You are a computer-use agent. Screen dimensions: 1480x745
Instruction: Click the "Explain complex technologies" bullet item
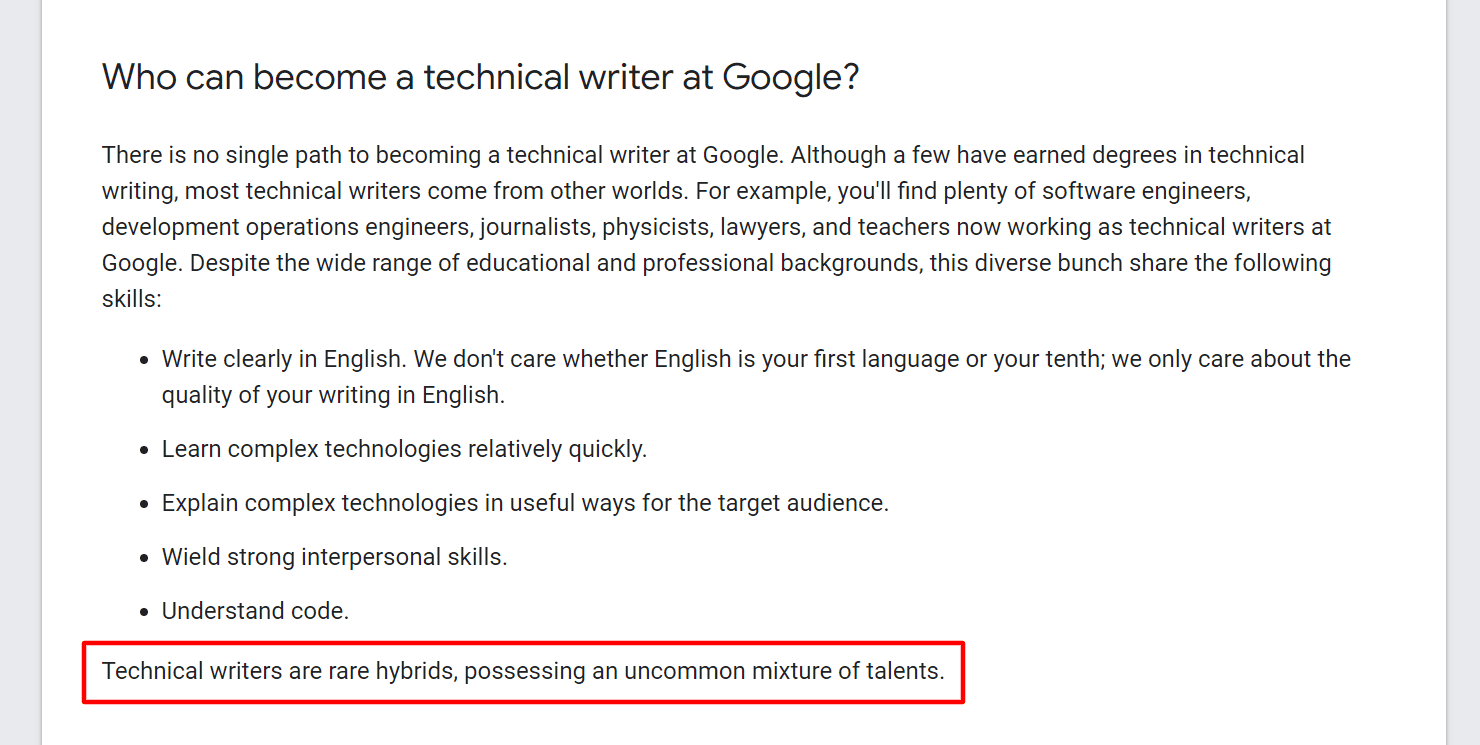tap(525, 503)
